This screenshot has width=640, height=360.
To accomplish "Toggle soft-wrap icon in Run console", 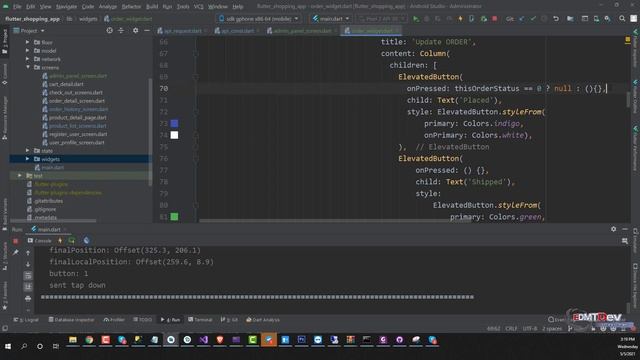I will [28, 276].
